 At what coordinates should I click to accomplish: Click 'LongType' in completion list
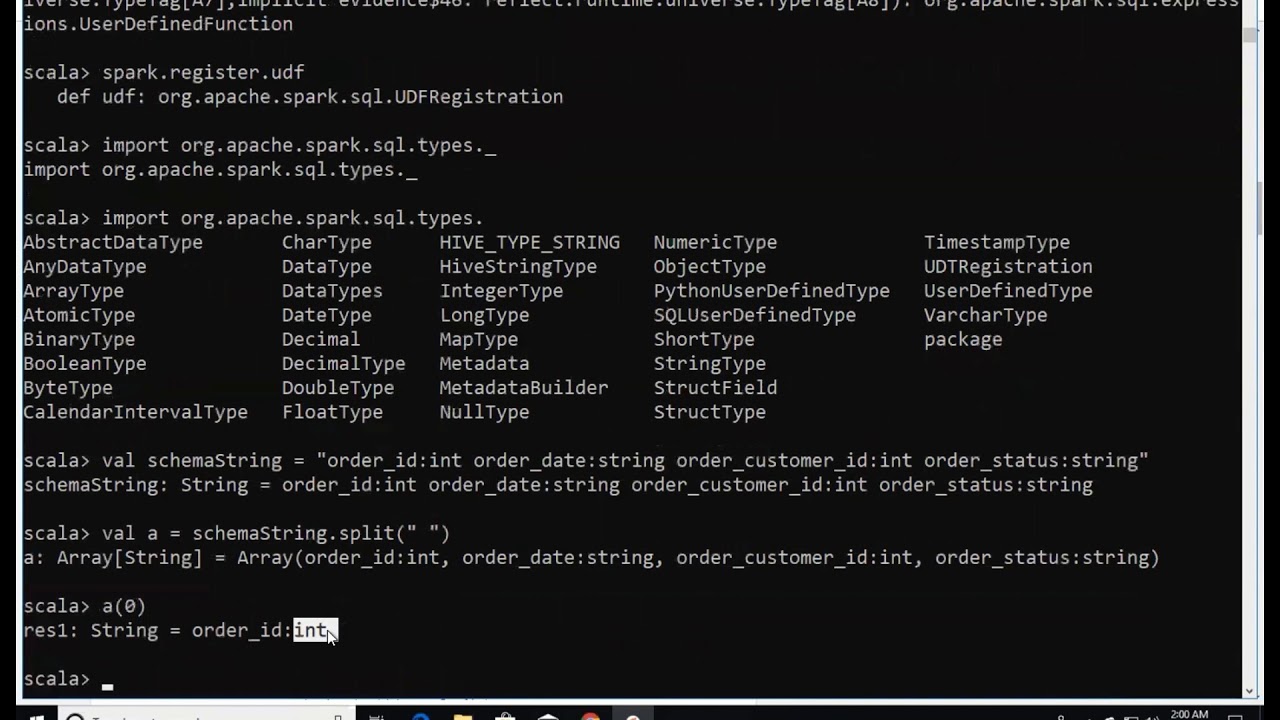(484, 315)
